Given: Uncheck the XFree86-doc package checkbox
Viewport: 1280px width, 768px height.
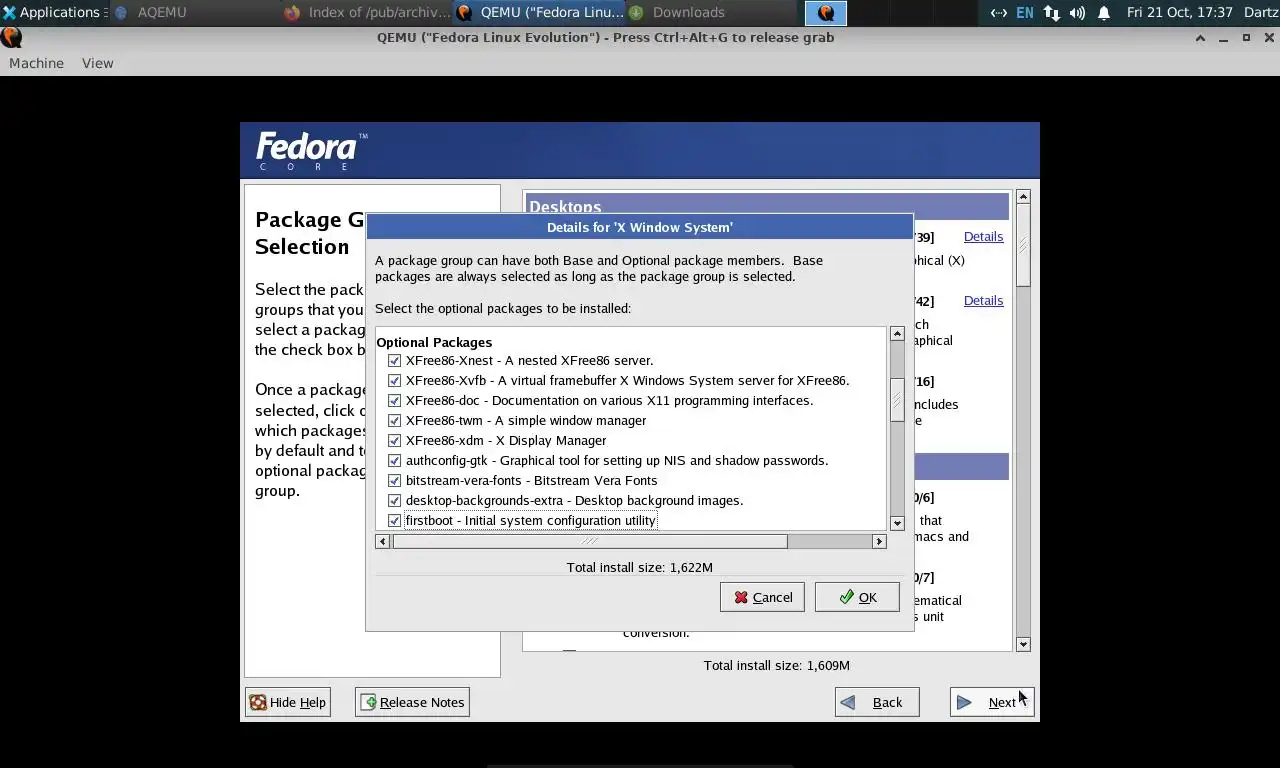Looking at the screenshot, I should pos(394,400).
